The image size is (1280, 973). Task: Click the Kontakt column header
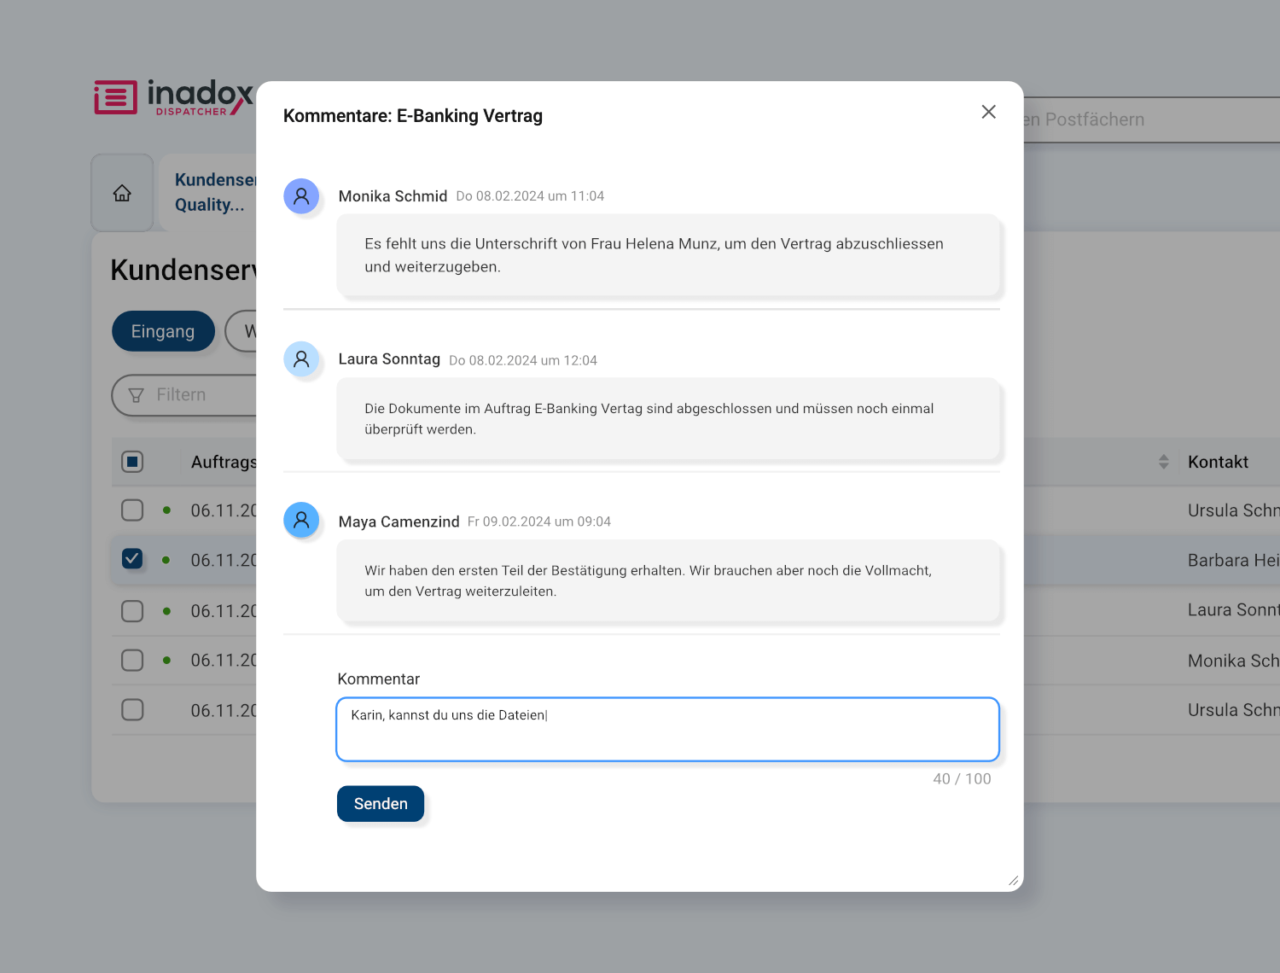pos(1218,462)
